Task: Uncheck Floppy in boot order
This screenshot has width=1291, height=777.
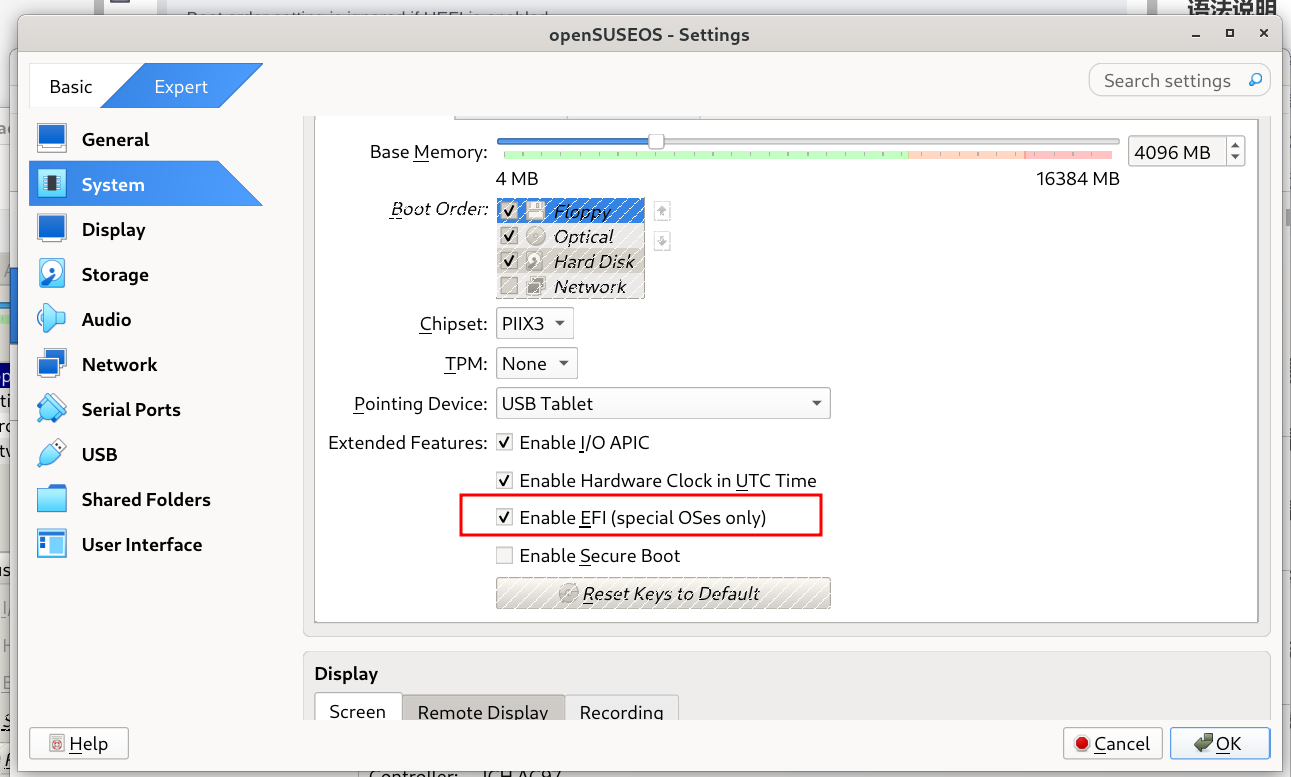Action: click(509, 211)
